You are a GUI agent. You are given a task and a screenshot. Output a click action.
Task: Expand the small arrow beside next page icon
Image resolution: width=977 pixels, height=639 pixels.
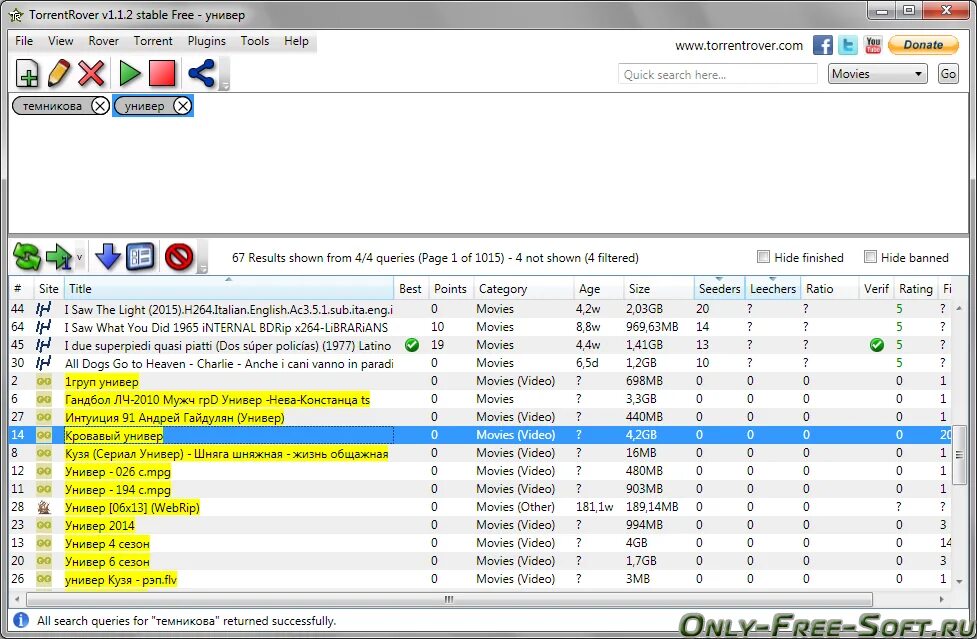pos(80,257)
